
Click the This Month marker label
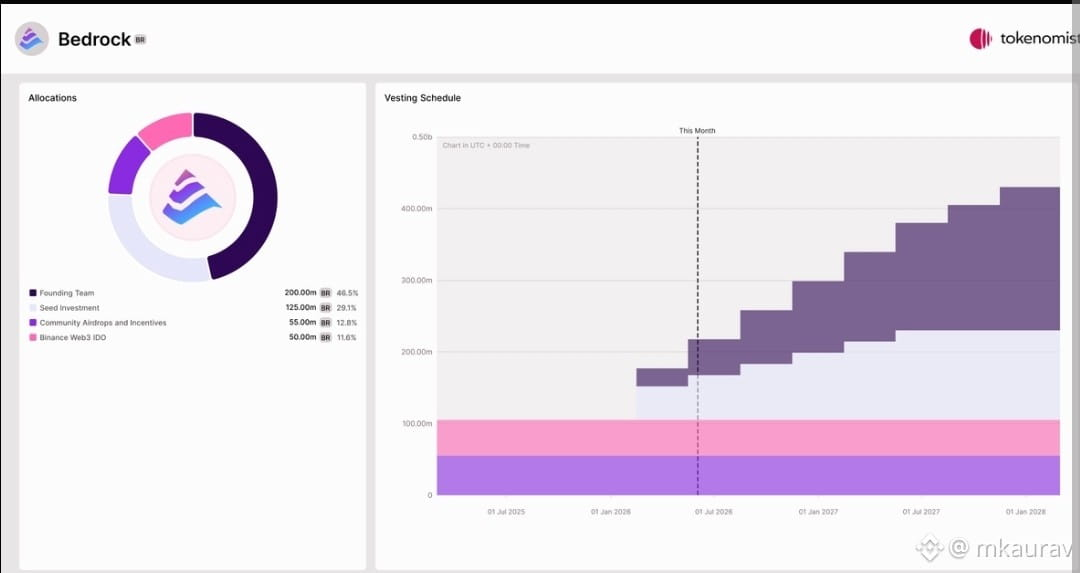pos(697,130)
